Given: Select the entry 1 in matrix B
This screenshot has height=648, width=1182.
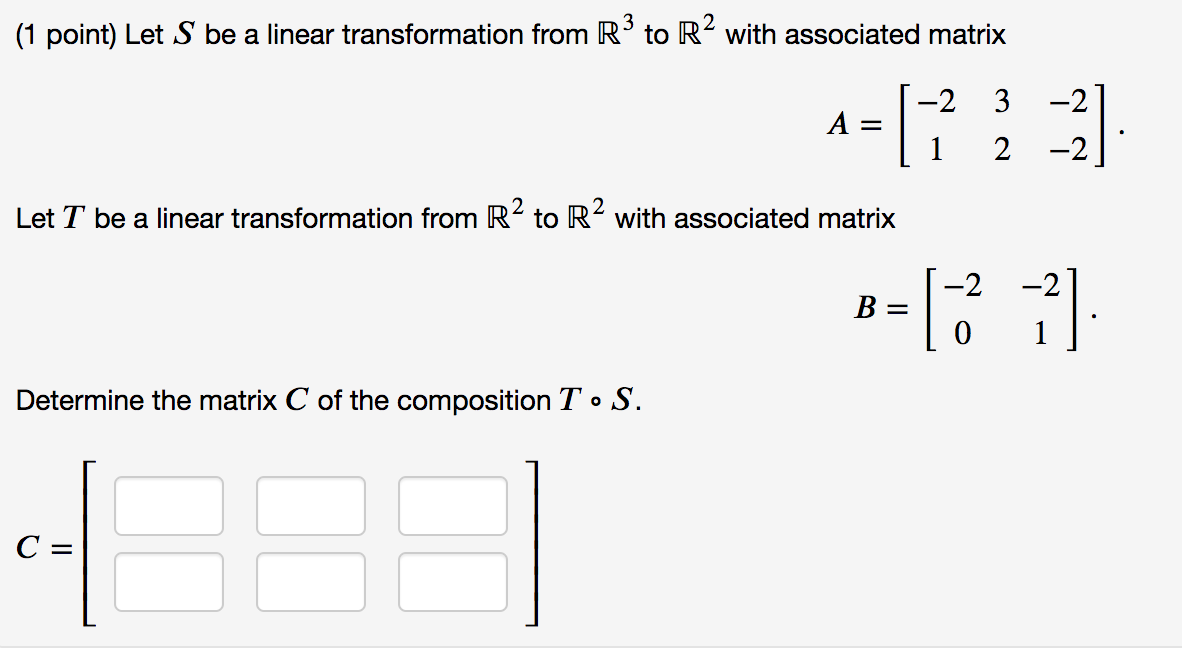Looking at the screenshot, I should (1039, 331).
